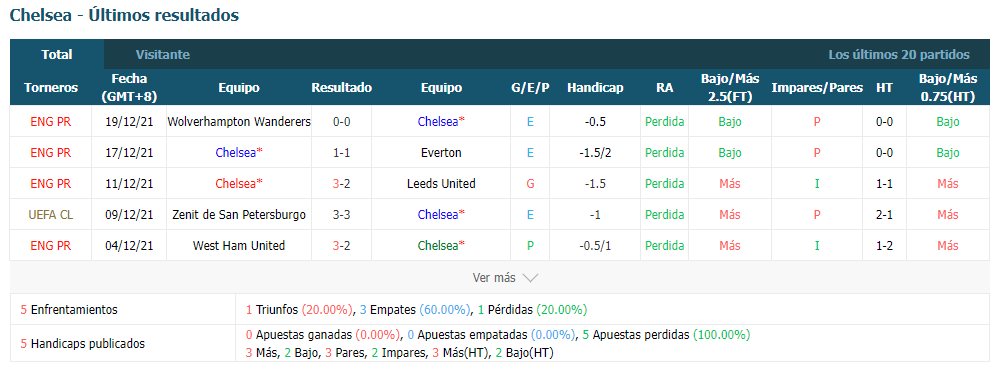
Task: Open the Leeds United team link
Action: click(x=441, y=184)
